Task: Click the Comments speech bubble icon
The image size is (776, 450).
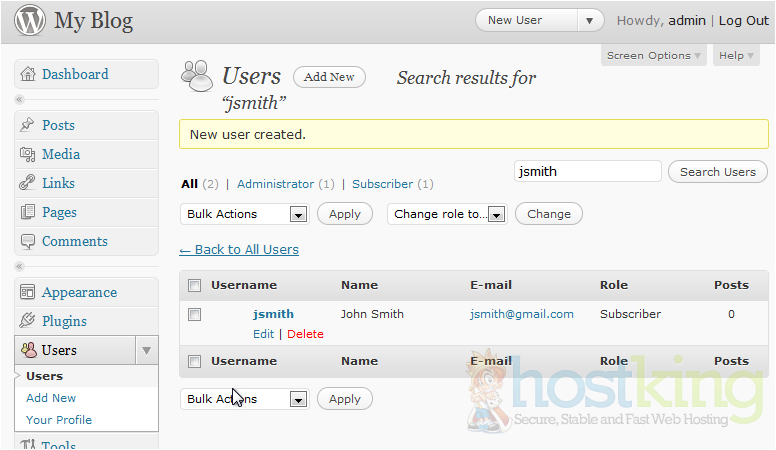Action: coord(28,241)
